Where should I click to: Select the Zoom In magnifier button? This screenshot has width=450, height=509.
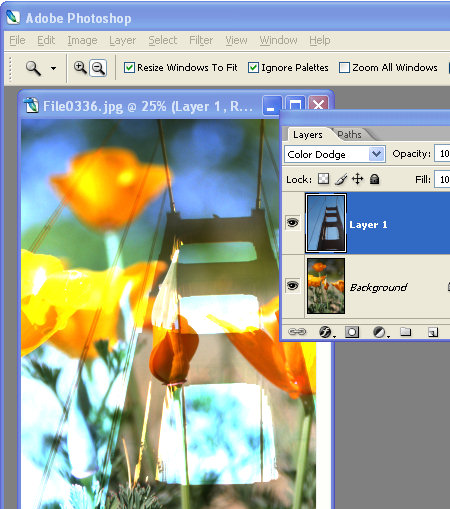(x=80, y=68)
